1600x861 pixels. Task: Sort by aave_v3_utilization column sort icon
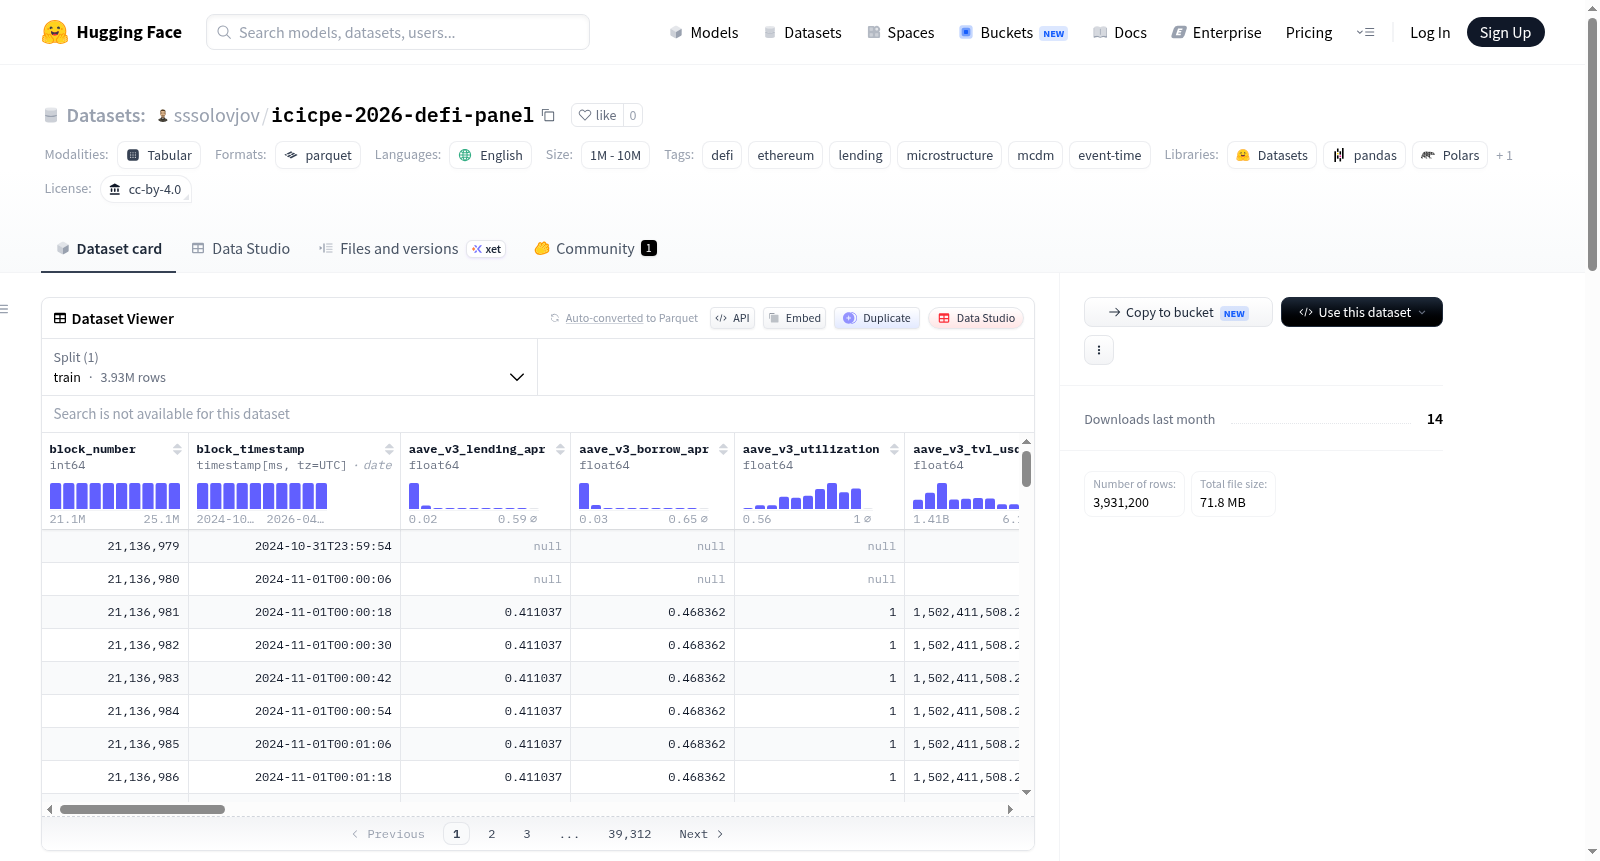point(894,449)
